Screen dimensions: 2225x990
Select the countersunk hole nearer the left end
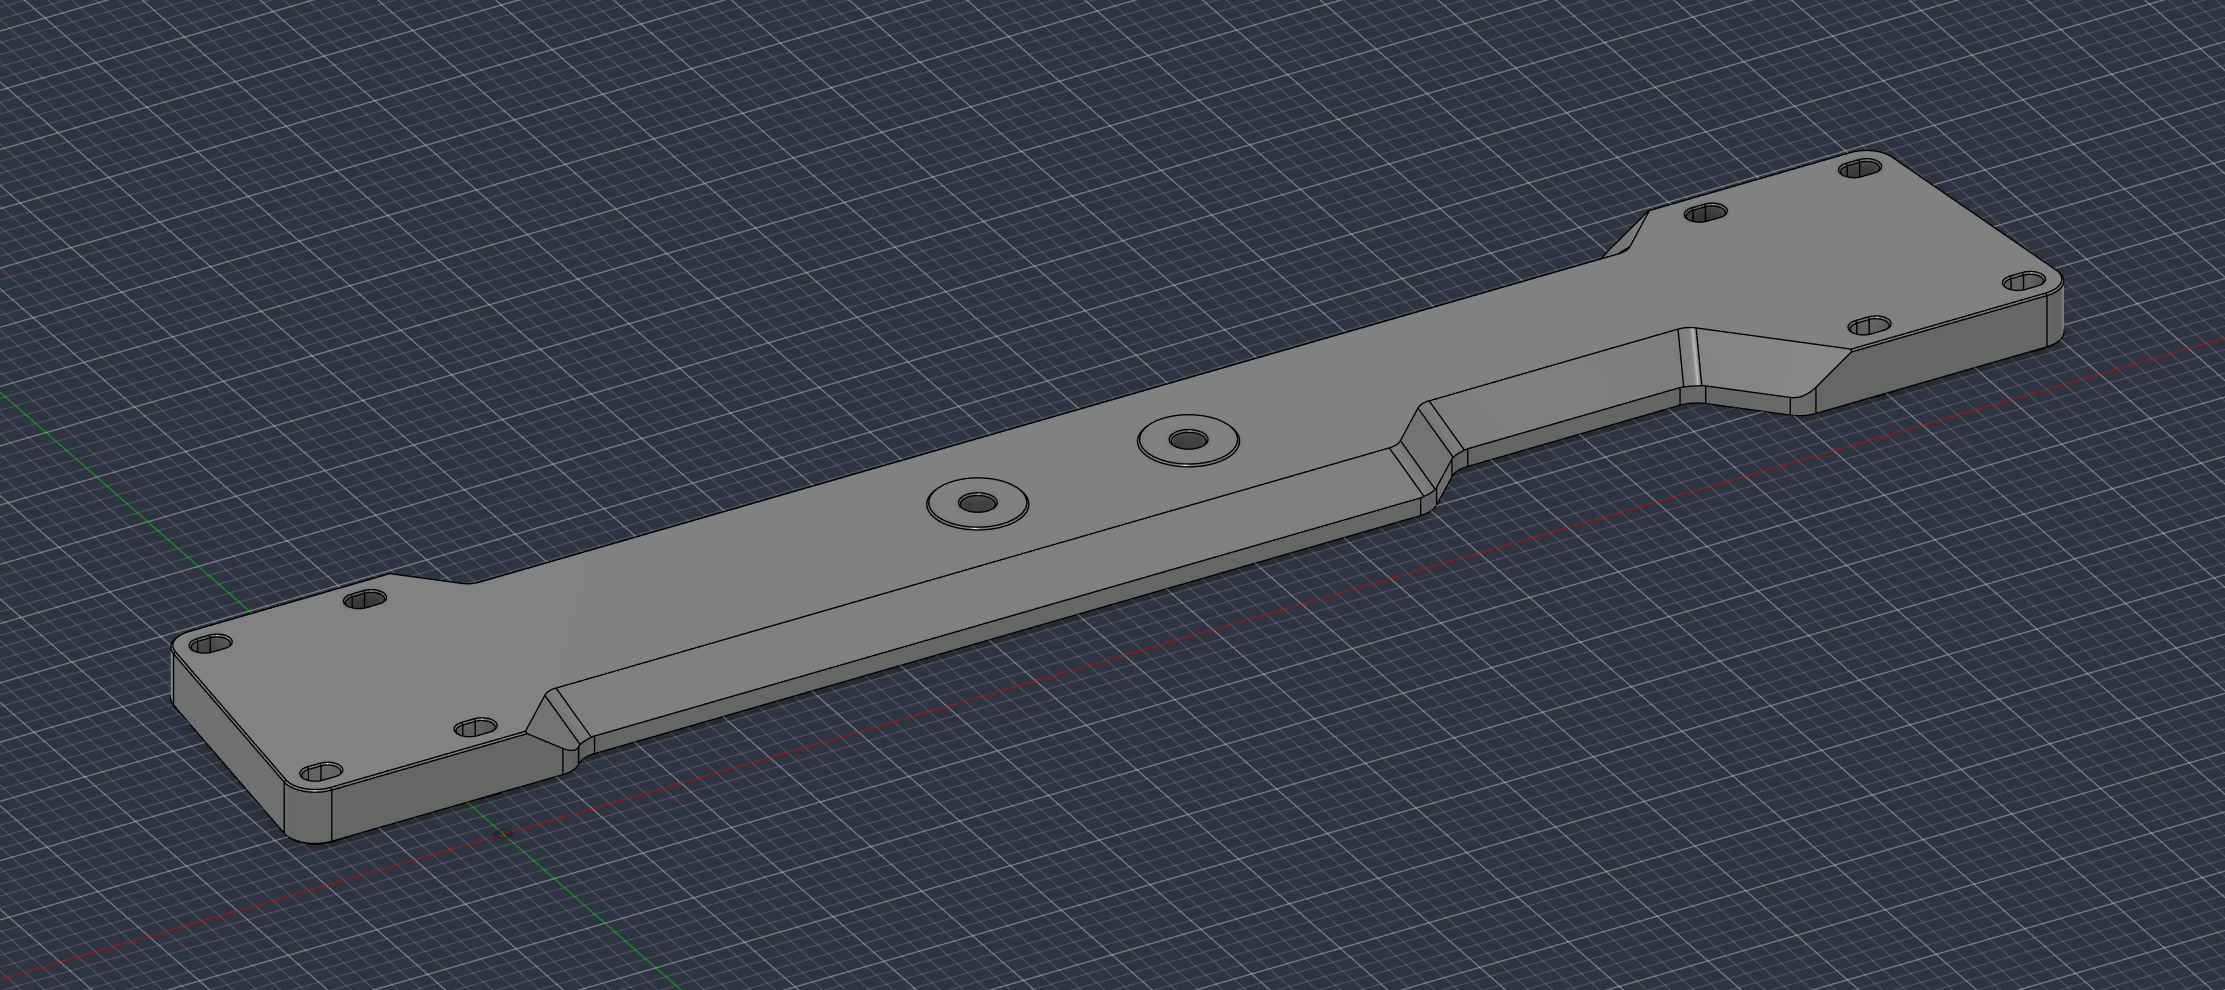977,504
